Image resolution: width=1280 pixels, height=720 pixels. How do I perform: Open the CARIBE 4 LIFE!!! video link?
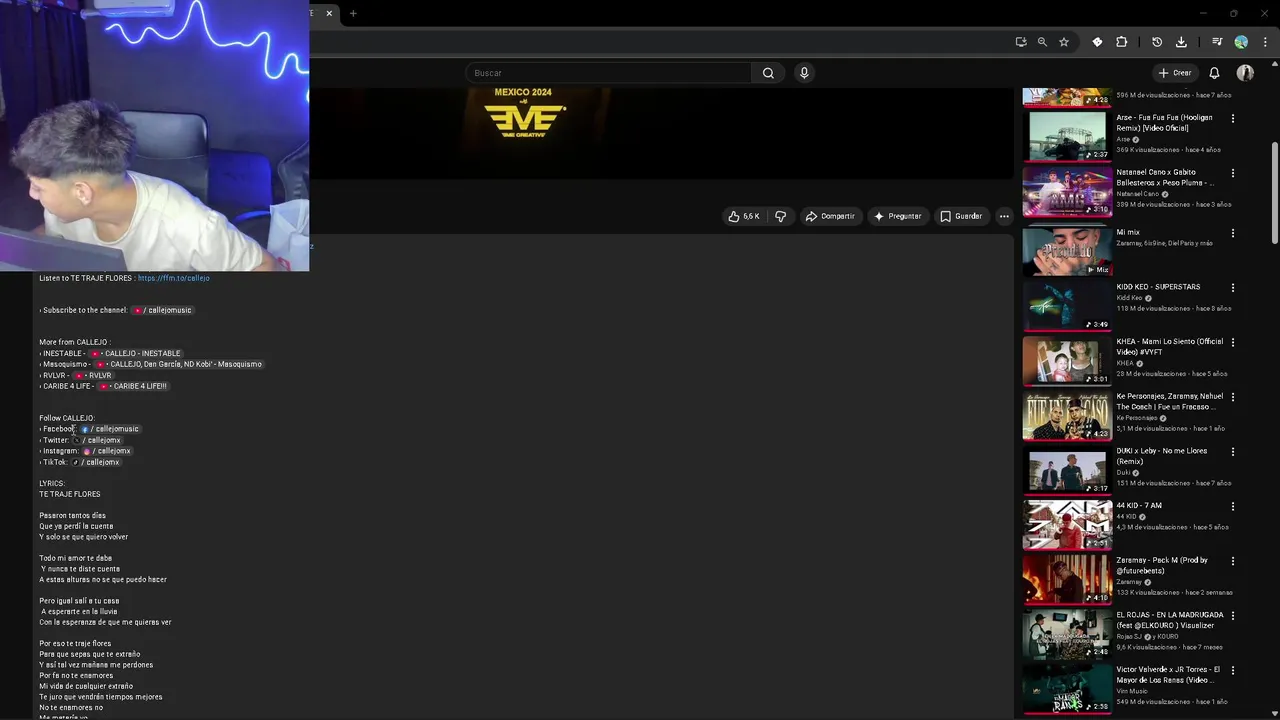point(133,386)
